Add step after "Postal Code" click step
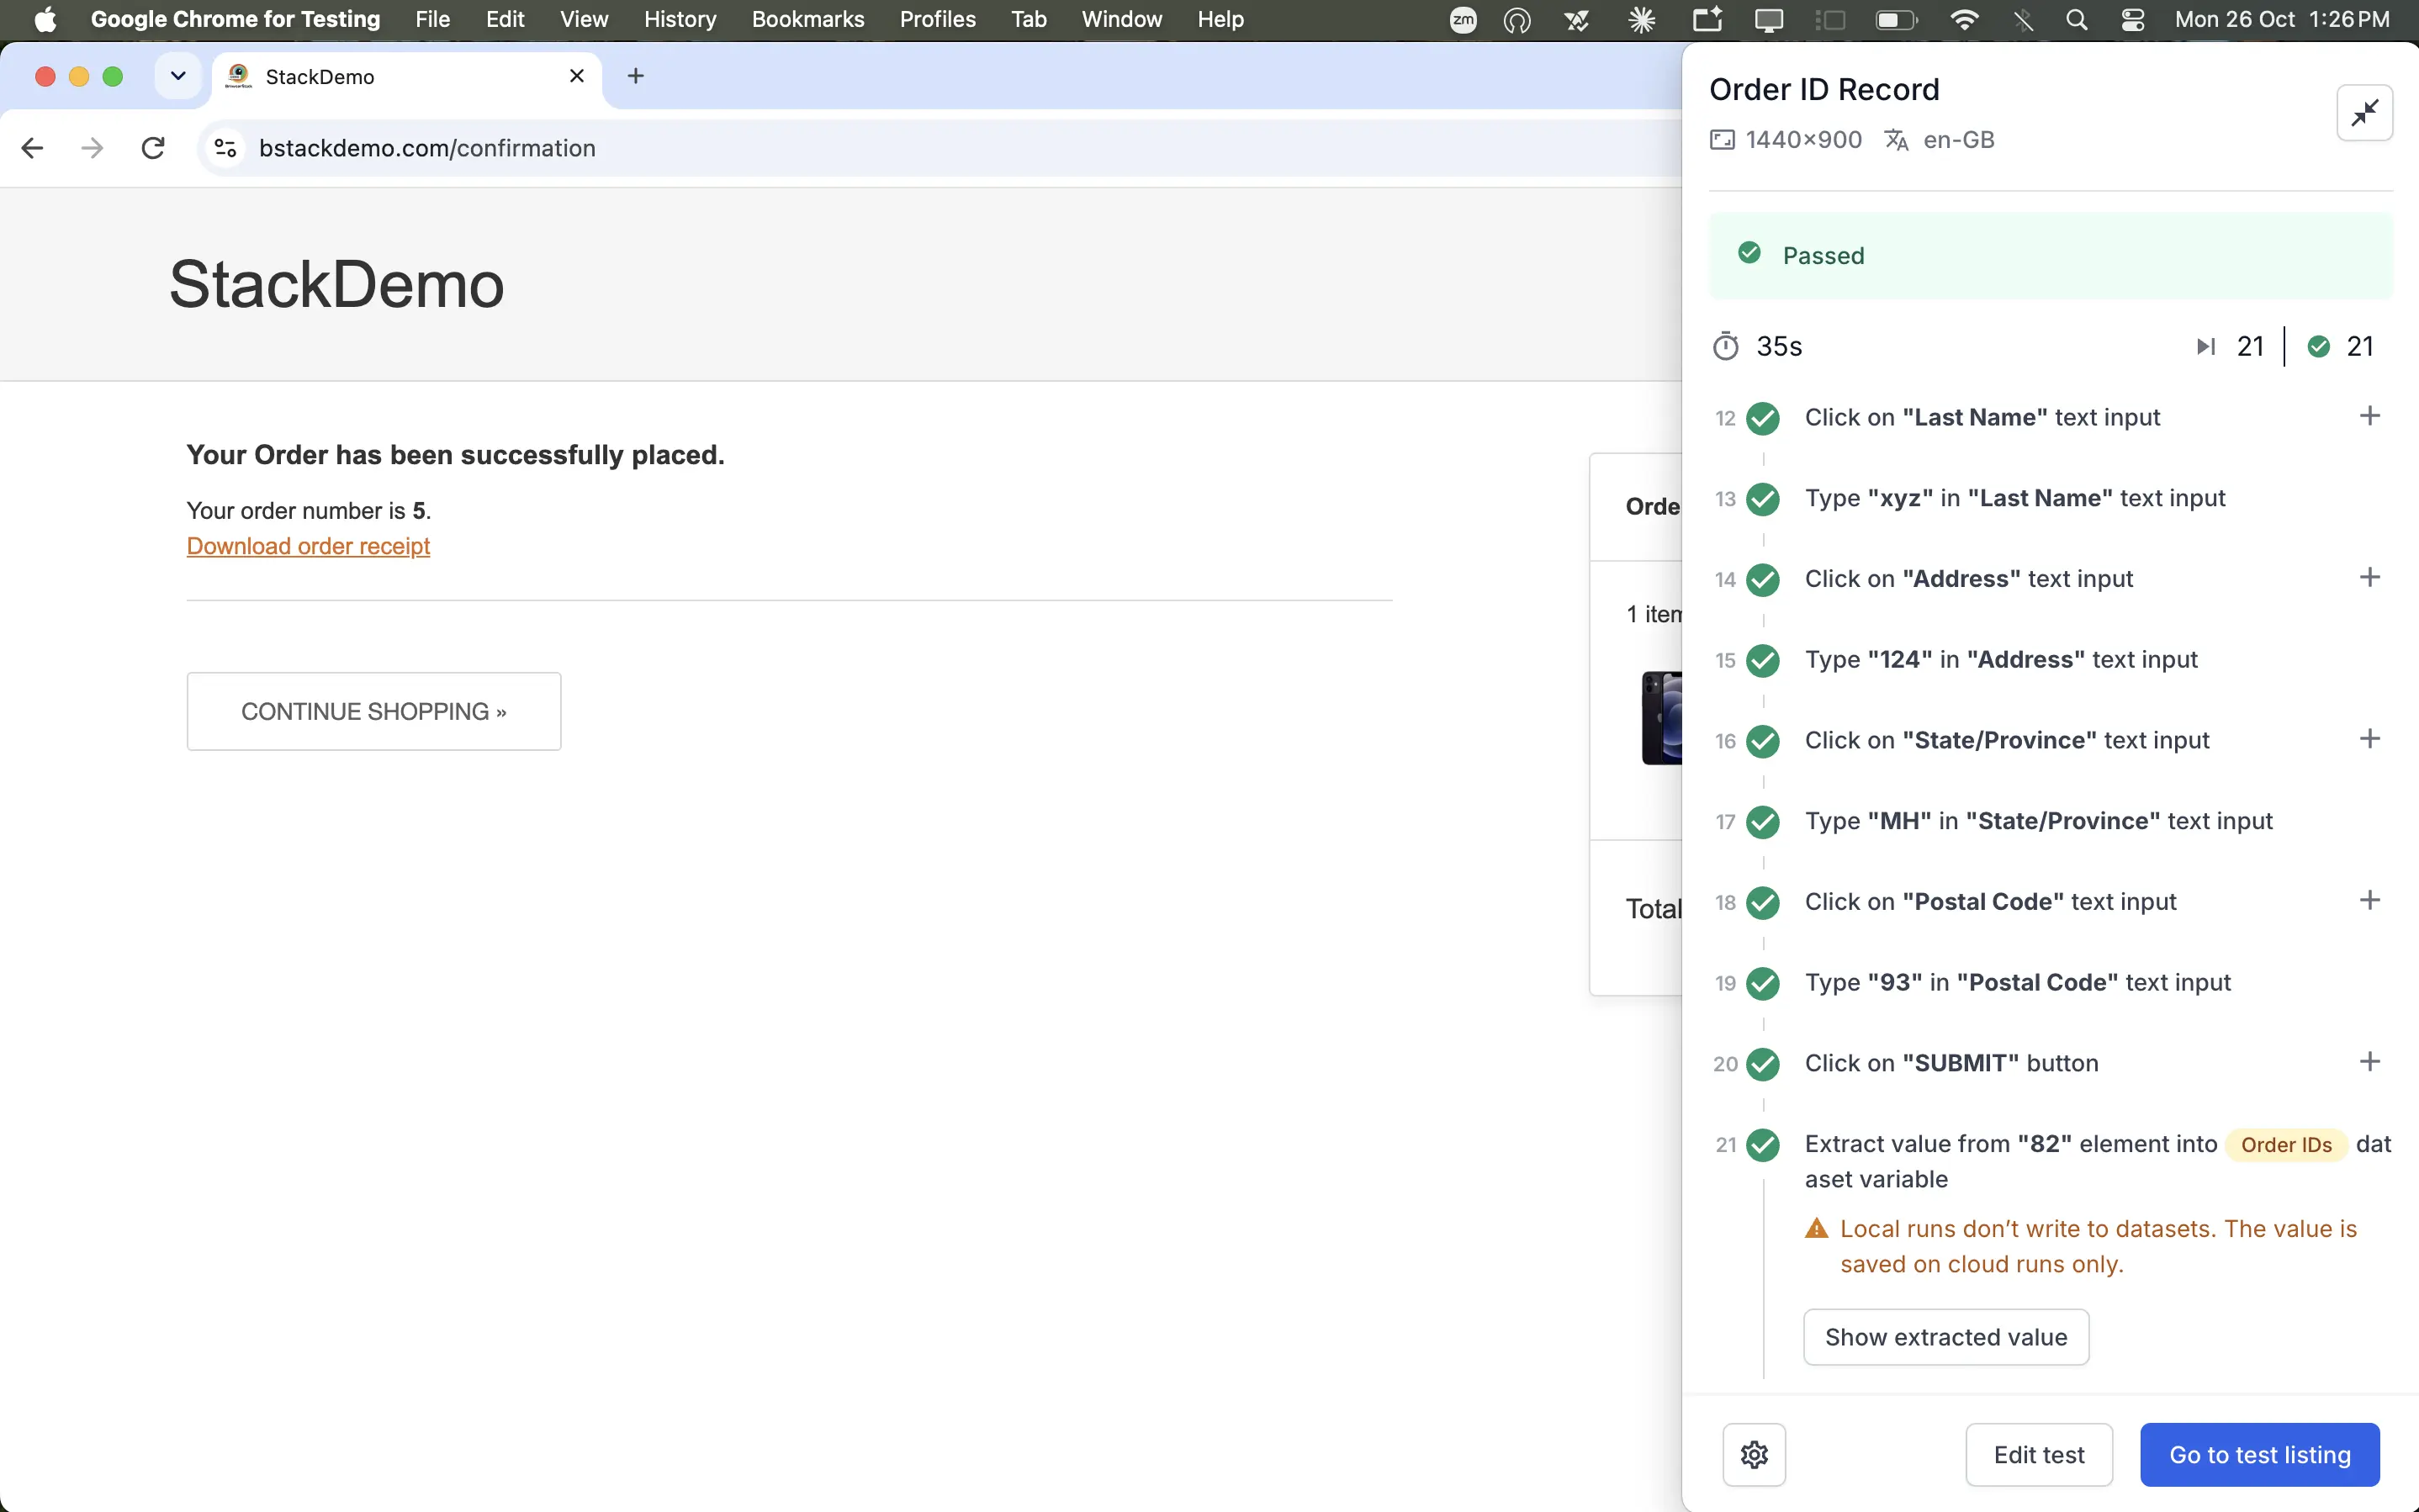2419x1512 pixels. (x=2369, y=900)
